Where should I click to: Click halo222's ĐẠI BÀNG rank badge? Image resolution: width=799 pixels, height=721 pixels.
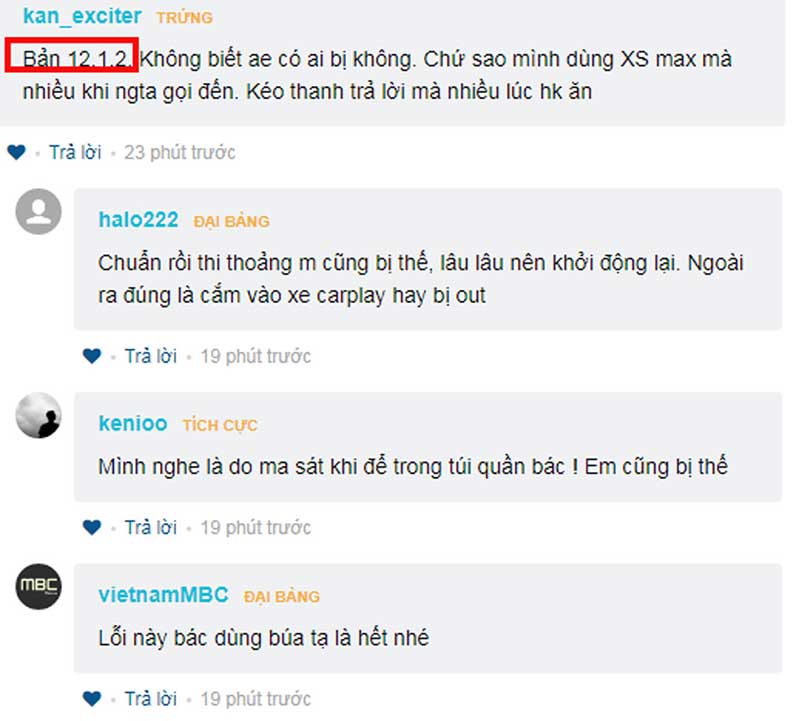231,221
